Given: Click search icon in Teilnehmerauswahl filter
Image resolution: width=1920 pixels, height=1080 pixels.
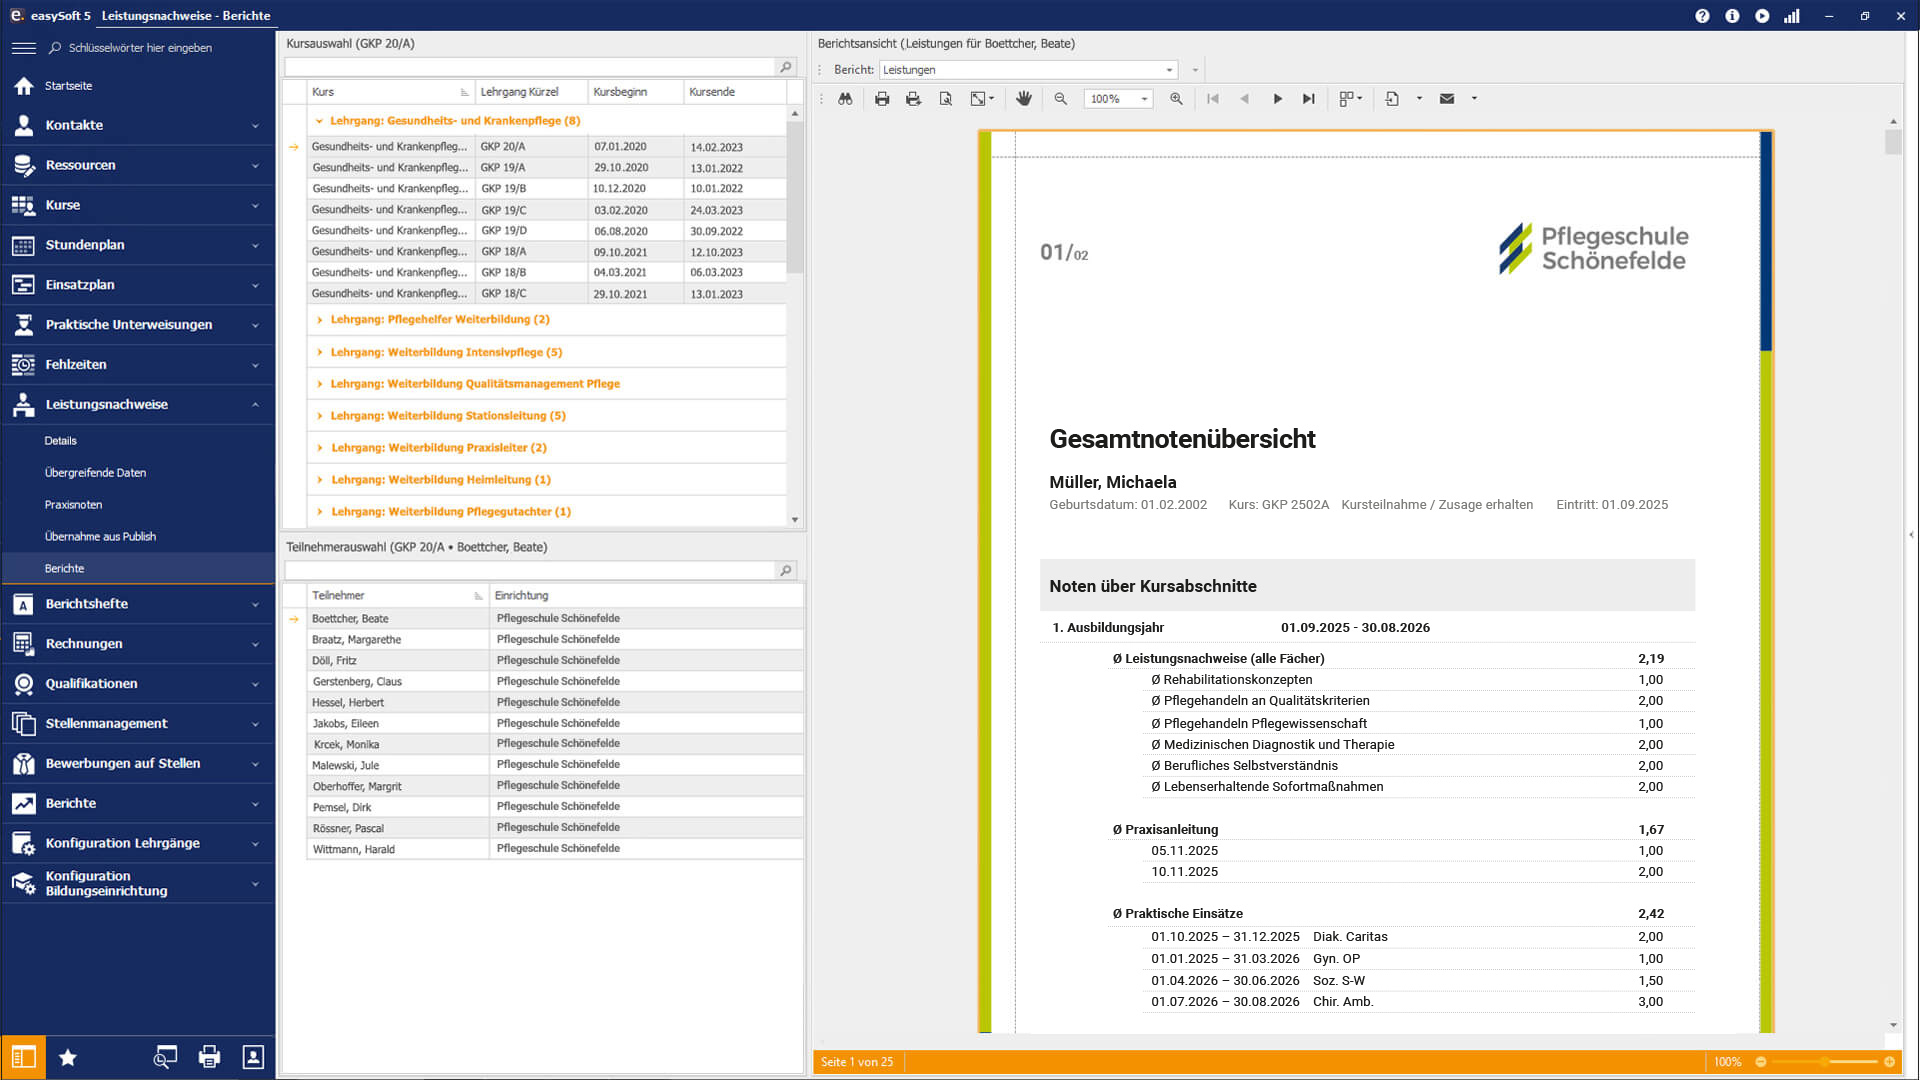Looking at the screenshot, I should [x=786, y=570].
